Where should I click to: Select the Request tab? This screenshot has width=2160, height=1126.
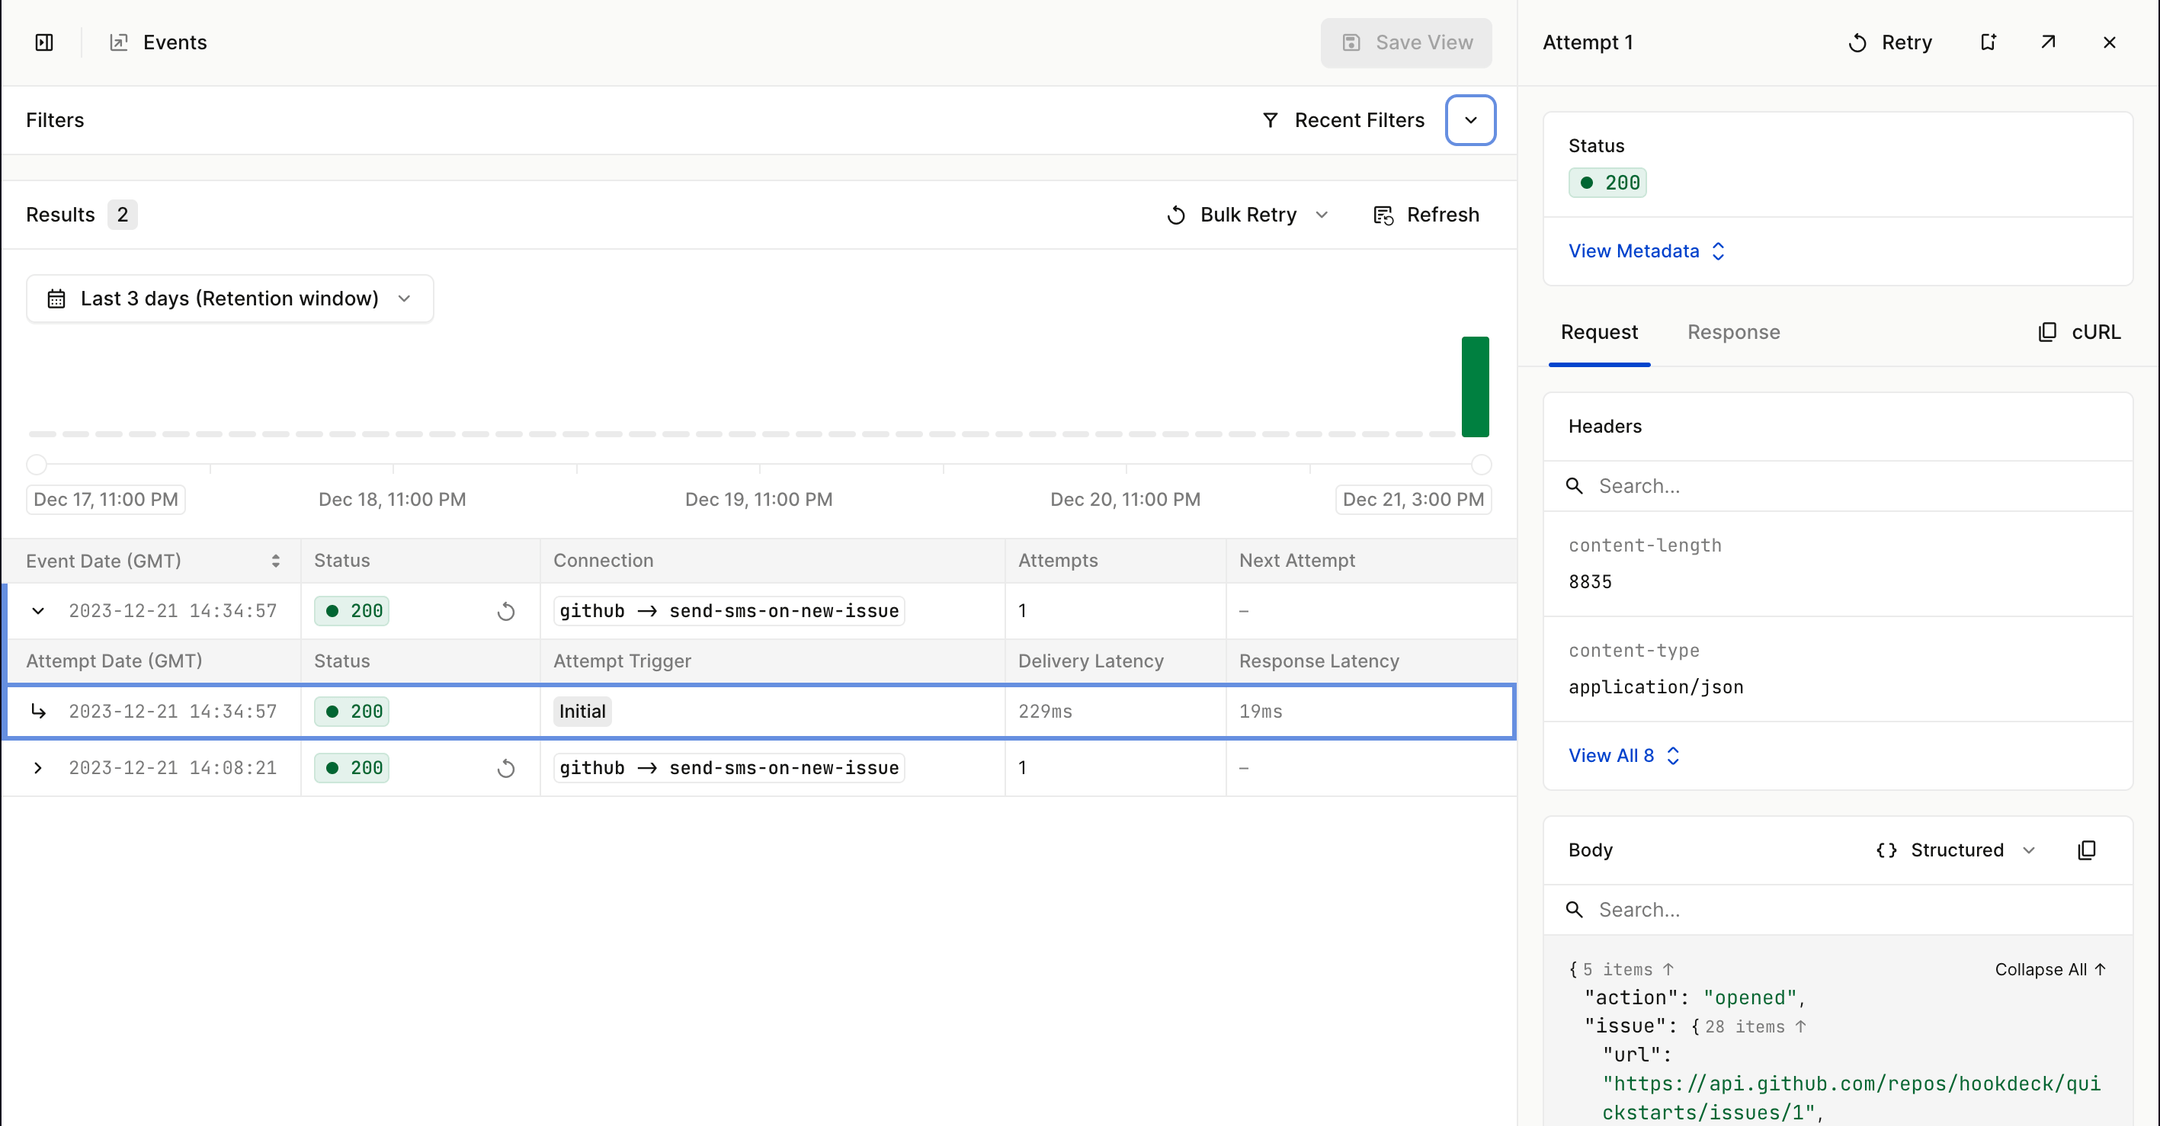pyautogui.click(x=1598, y=332)
